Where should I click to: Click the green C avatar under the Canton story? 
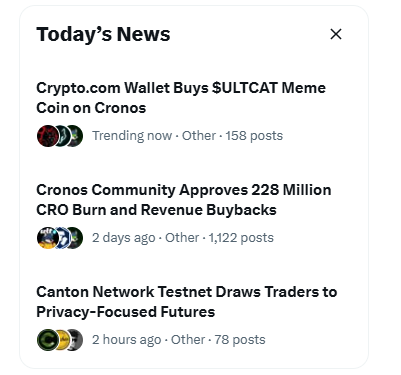coord(48,340)
